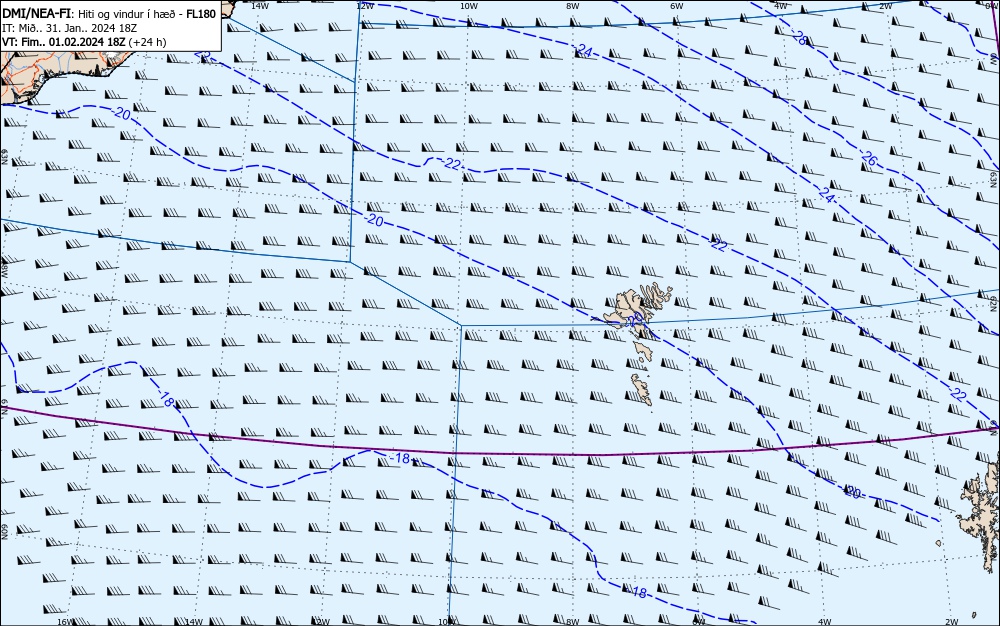
Task: Click the '12W' longitude label on top edge
Action: pyautogui.click(x=364, y=6)
